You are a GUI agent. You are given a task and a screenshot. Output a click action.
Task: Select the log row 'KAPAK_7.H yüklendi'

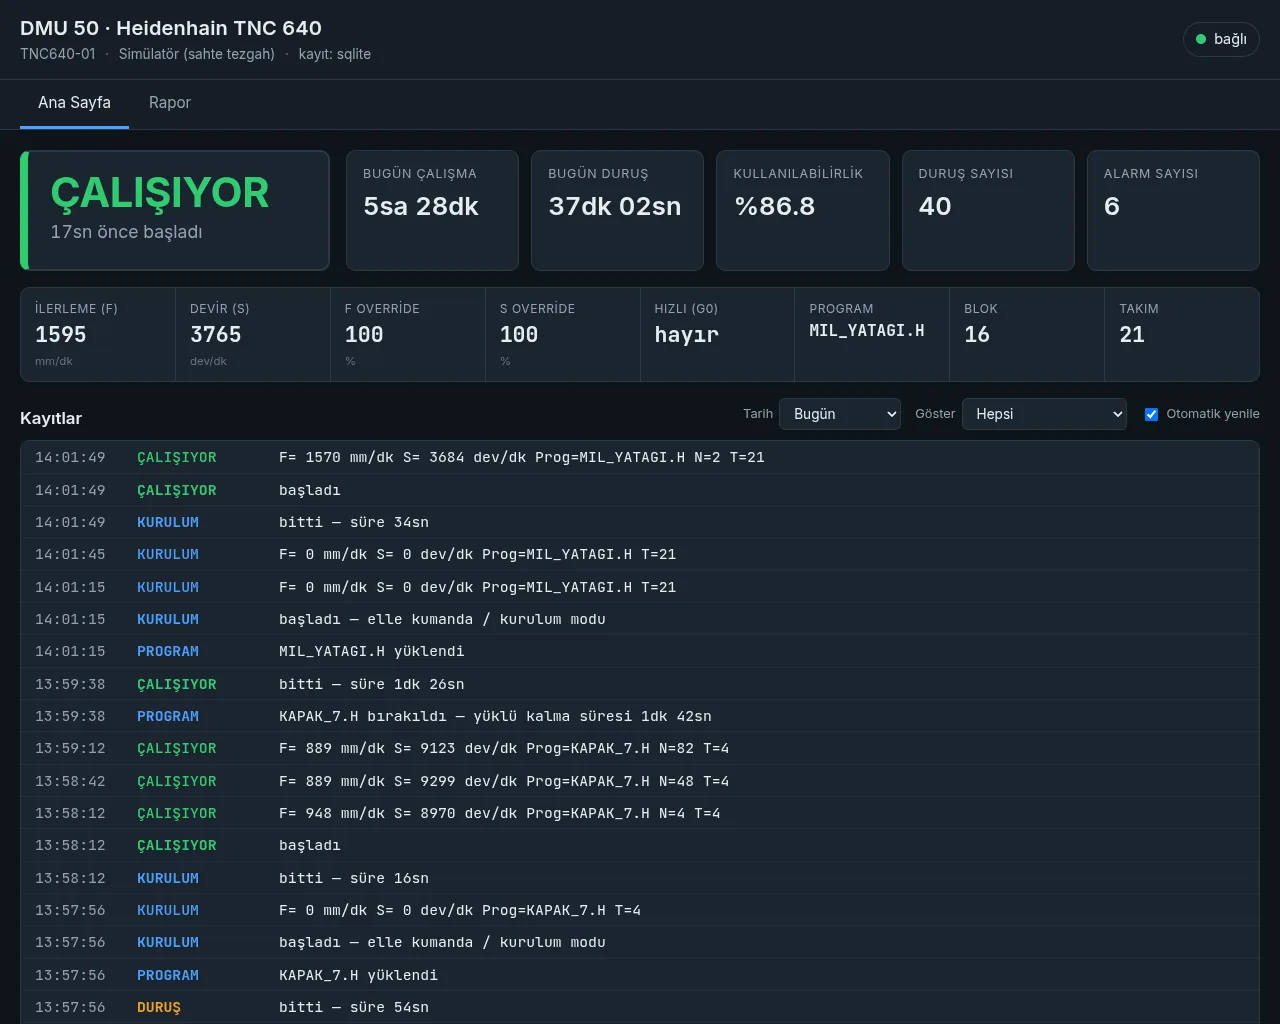coord(640,975)
